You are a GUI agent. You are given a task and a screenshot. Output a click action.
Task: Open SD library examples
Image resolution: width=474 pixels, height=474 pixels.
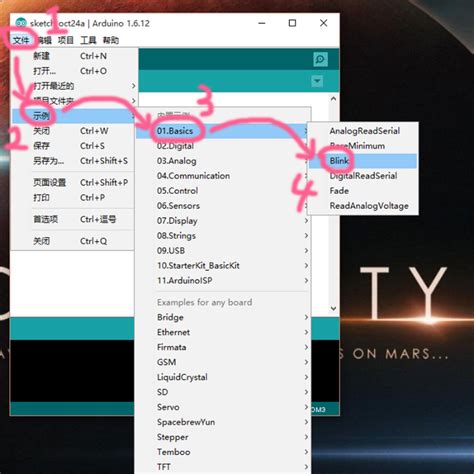pyautogui.click(x=223, y=392)
